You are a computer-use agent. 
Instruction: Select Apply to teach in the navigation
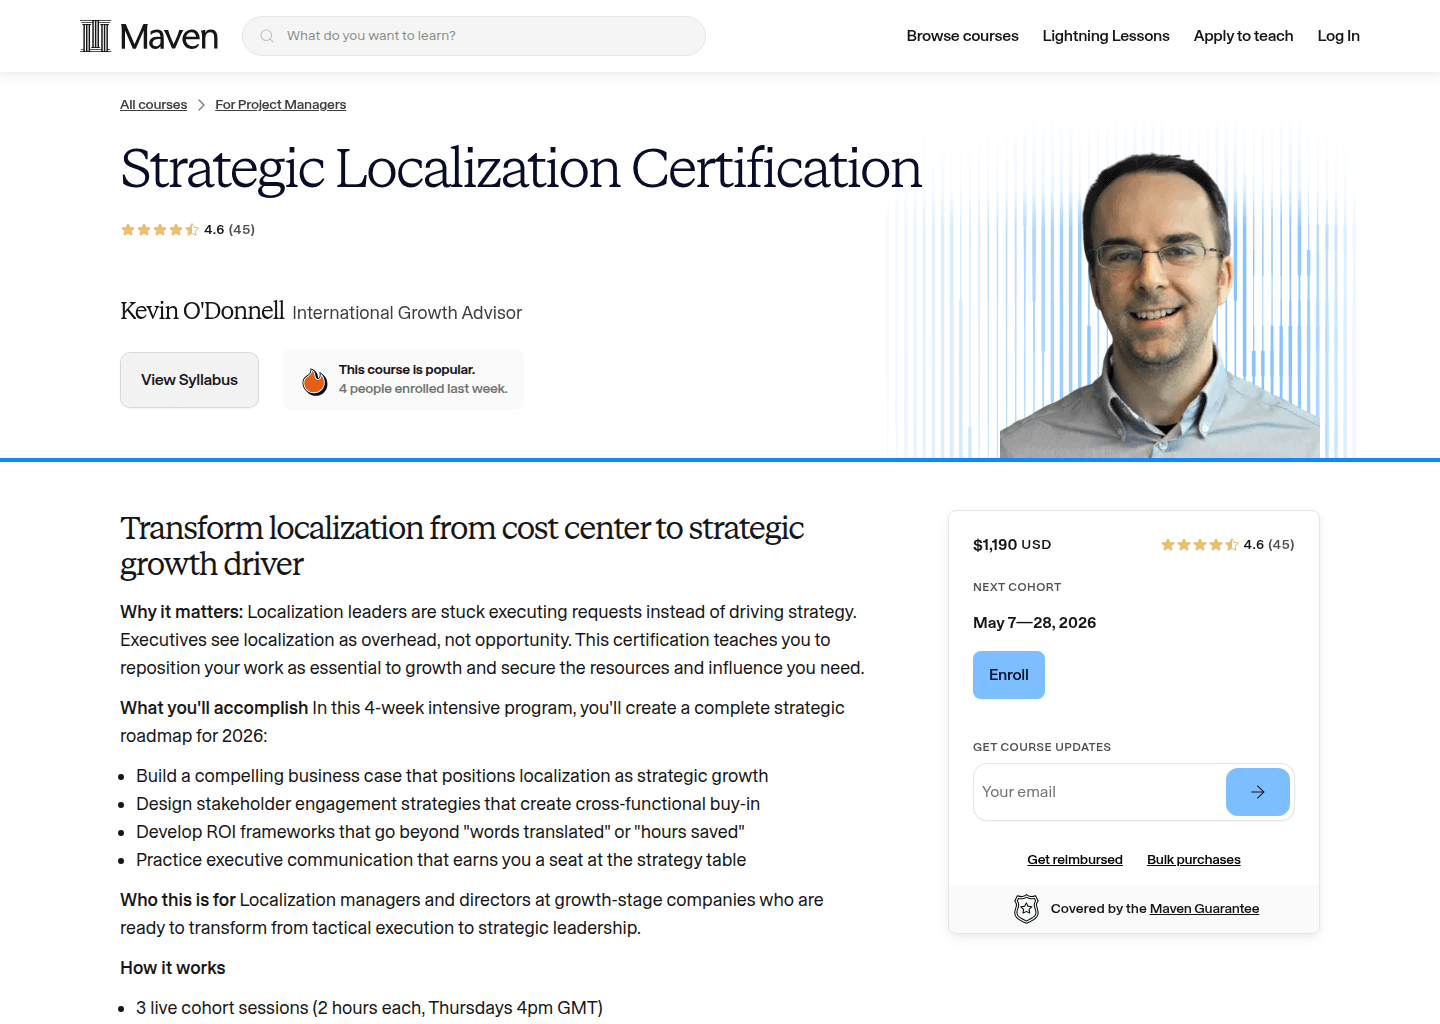tap(1243, 35)
